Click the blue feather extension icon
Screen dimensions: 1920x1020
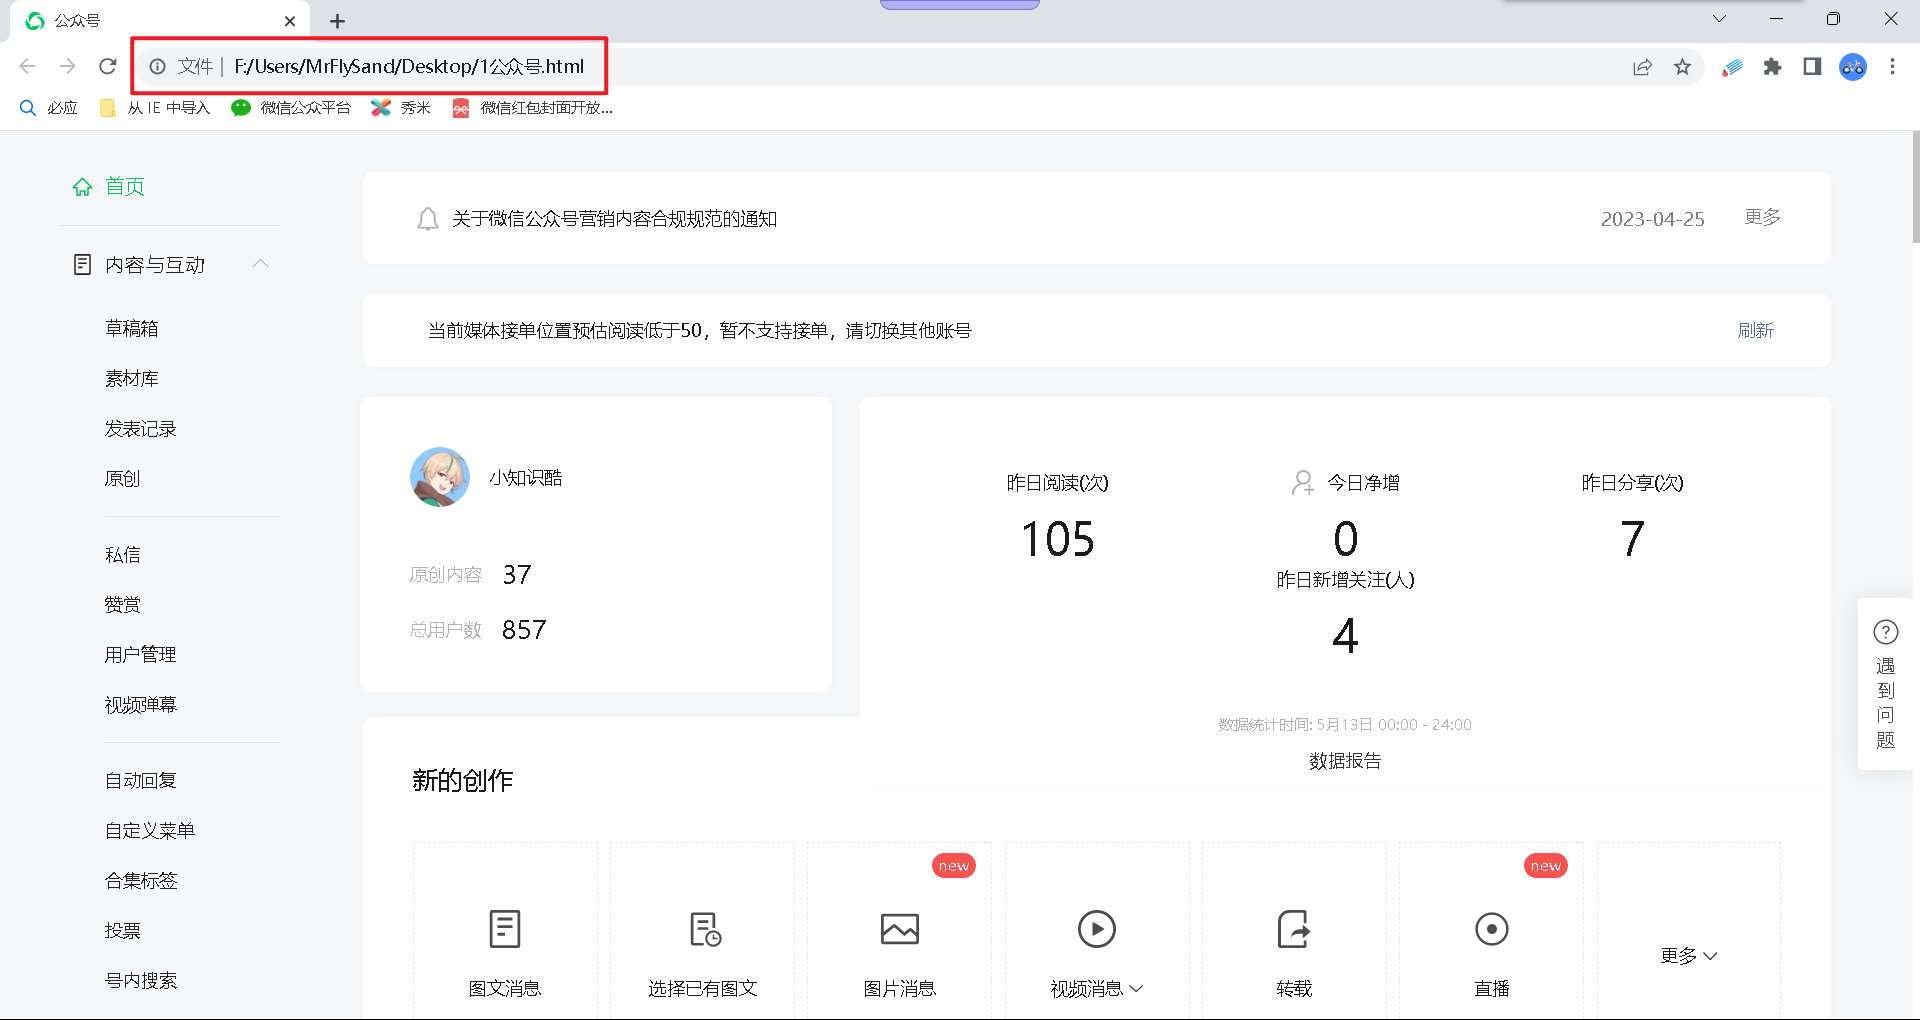(x=1733, y=67)
